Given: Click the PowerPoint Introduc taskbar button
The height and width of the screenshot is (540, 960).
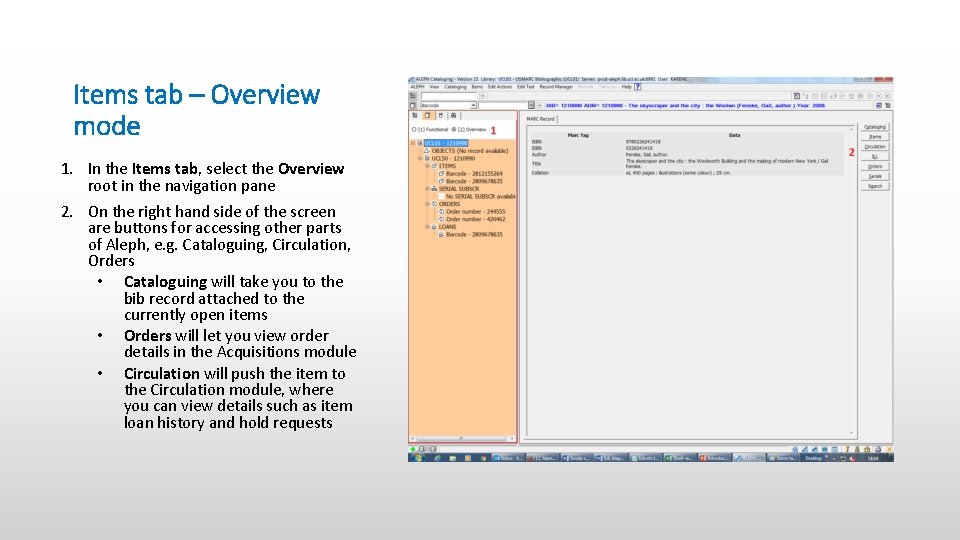Looking at the screenshot, I should tap(714, 458).
